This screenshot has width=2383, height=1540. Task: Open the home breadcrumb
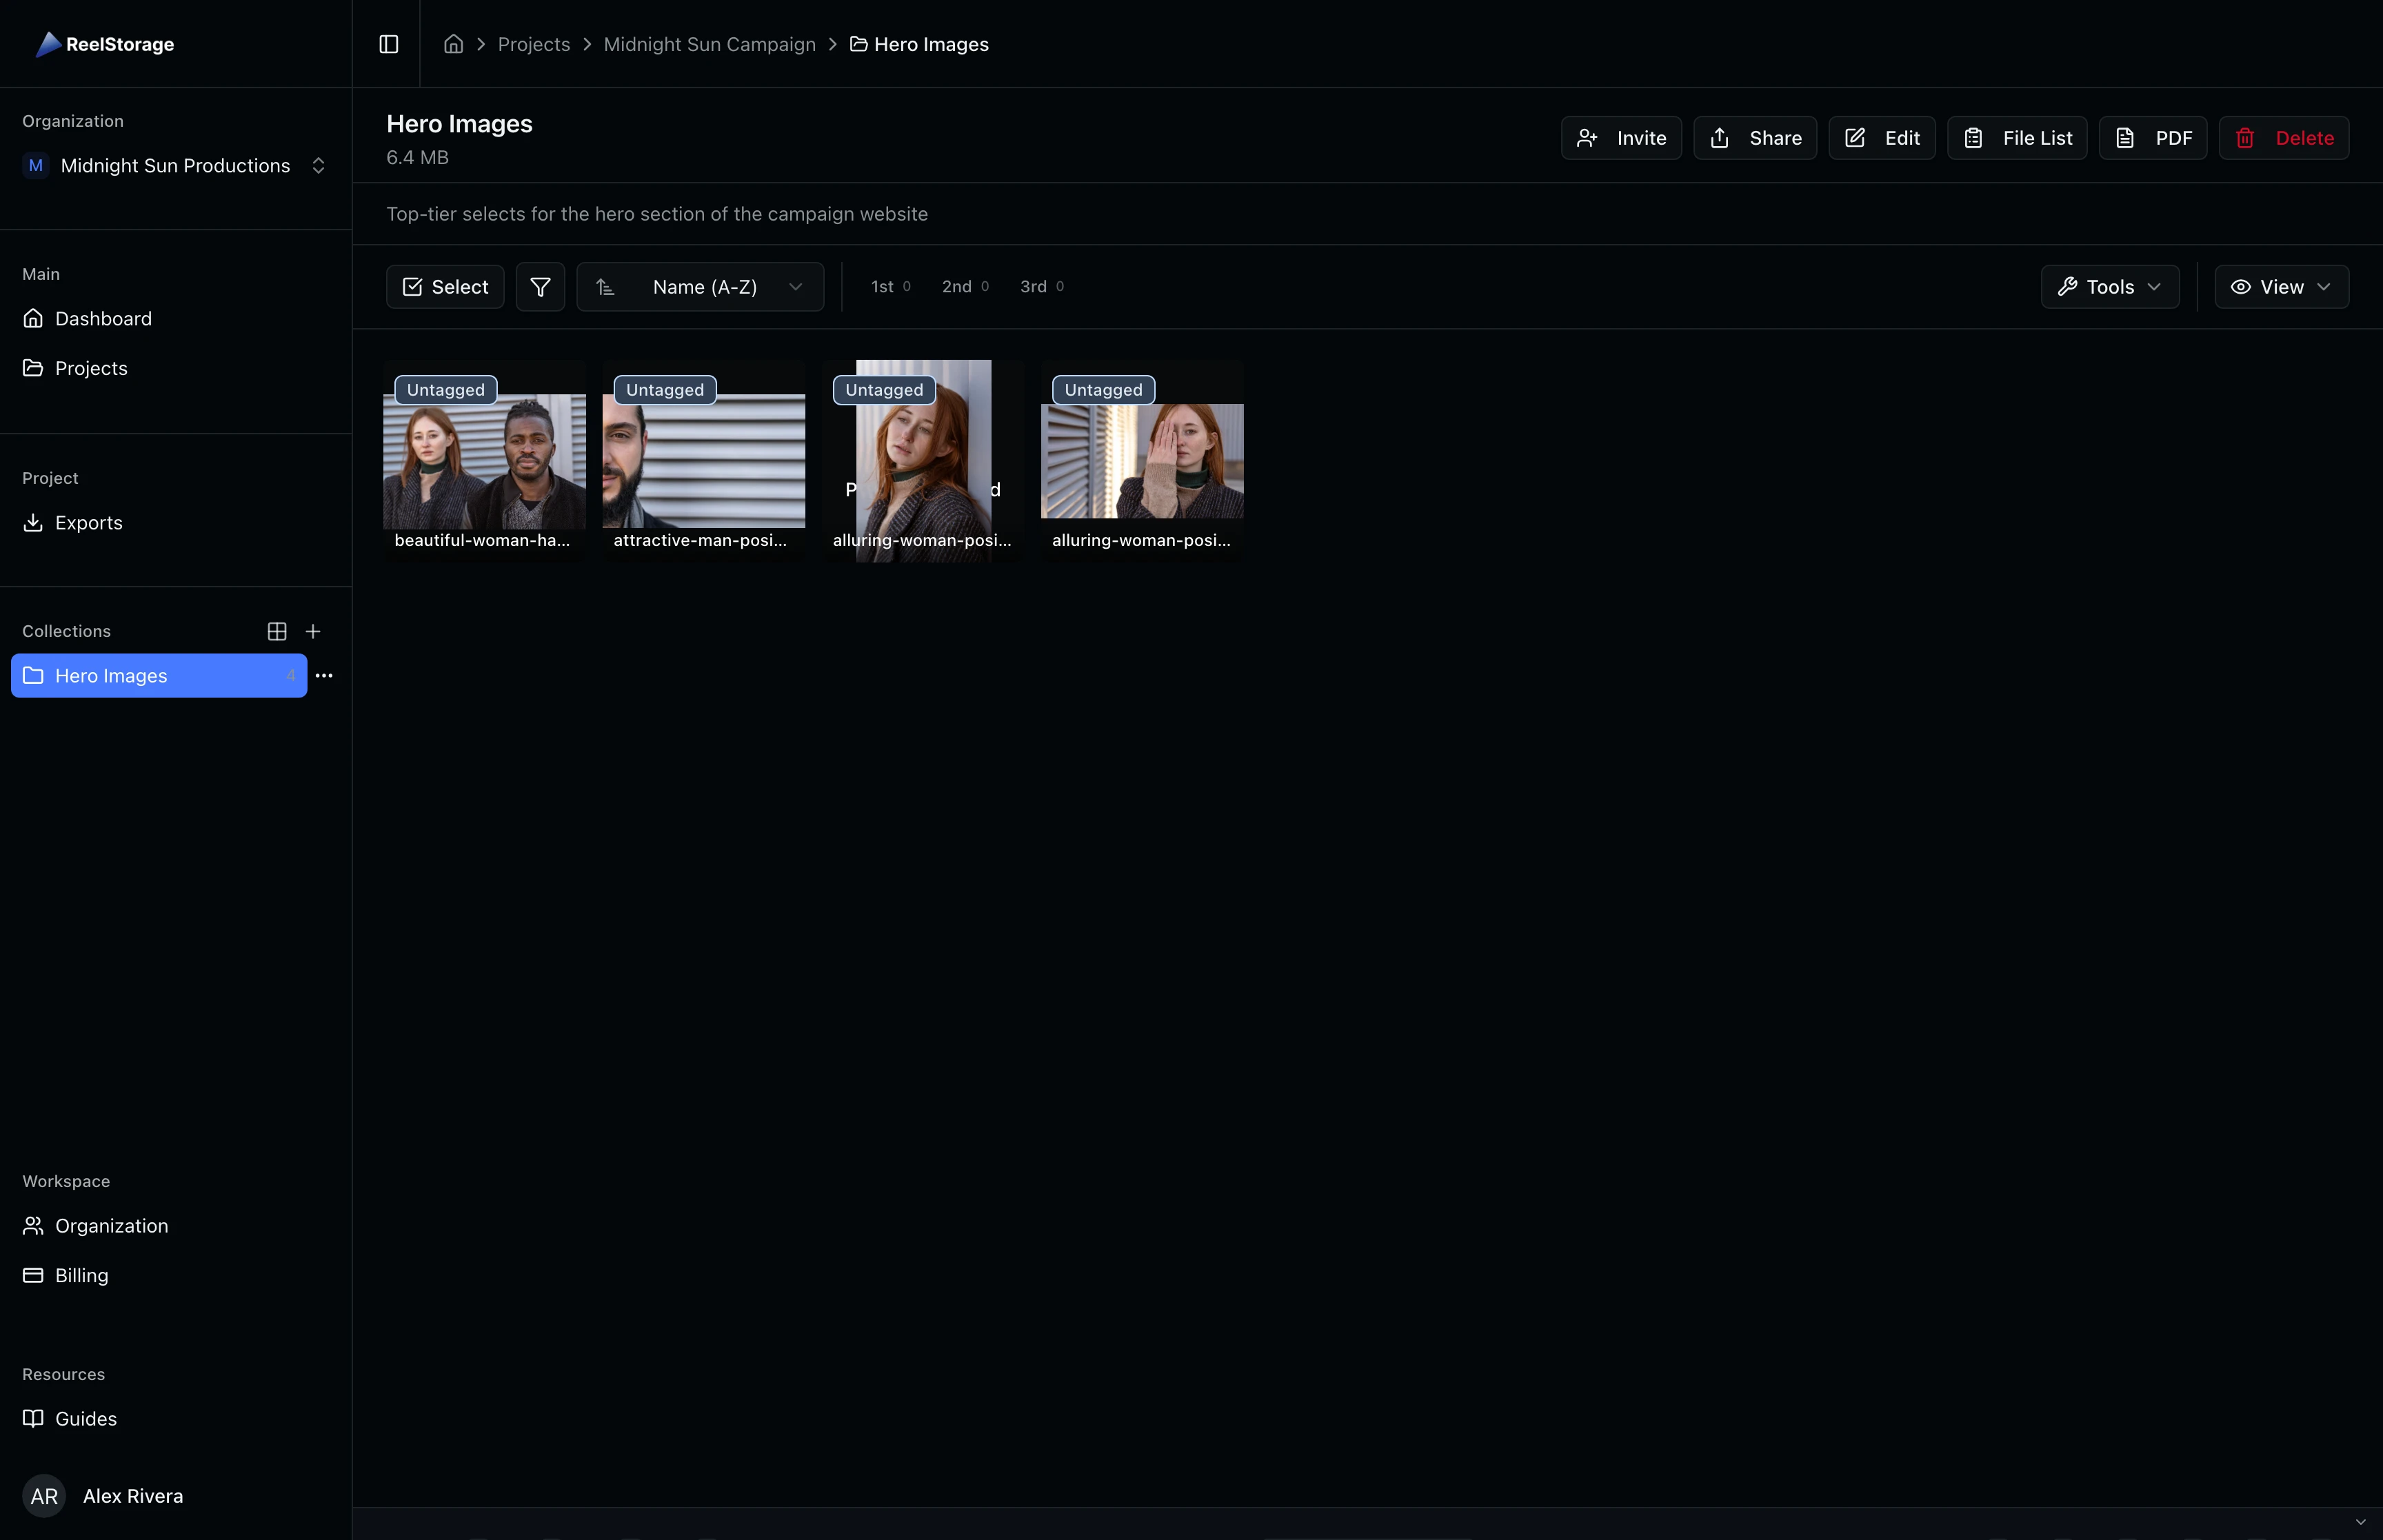click(453, 44)
